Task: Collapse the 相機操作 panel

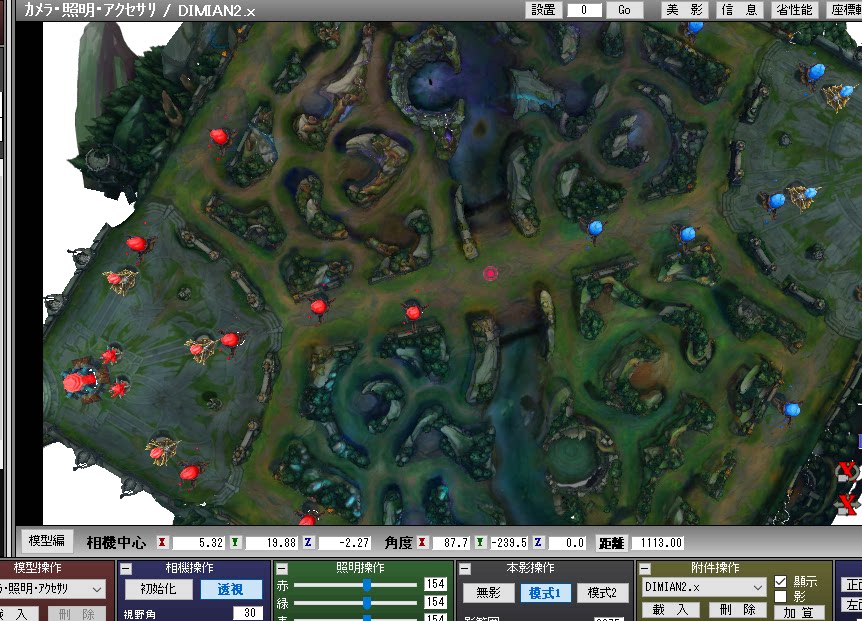Action: (126, 569)
